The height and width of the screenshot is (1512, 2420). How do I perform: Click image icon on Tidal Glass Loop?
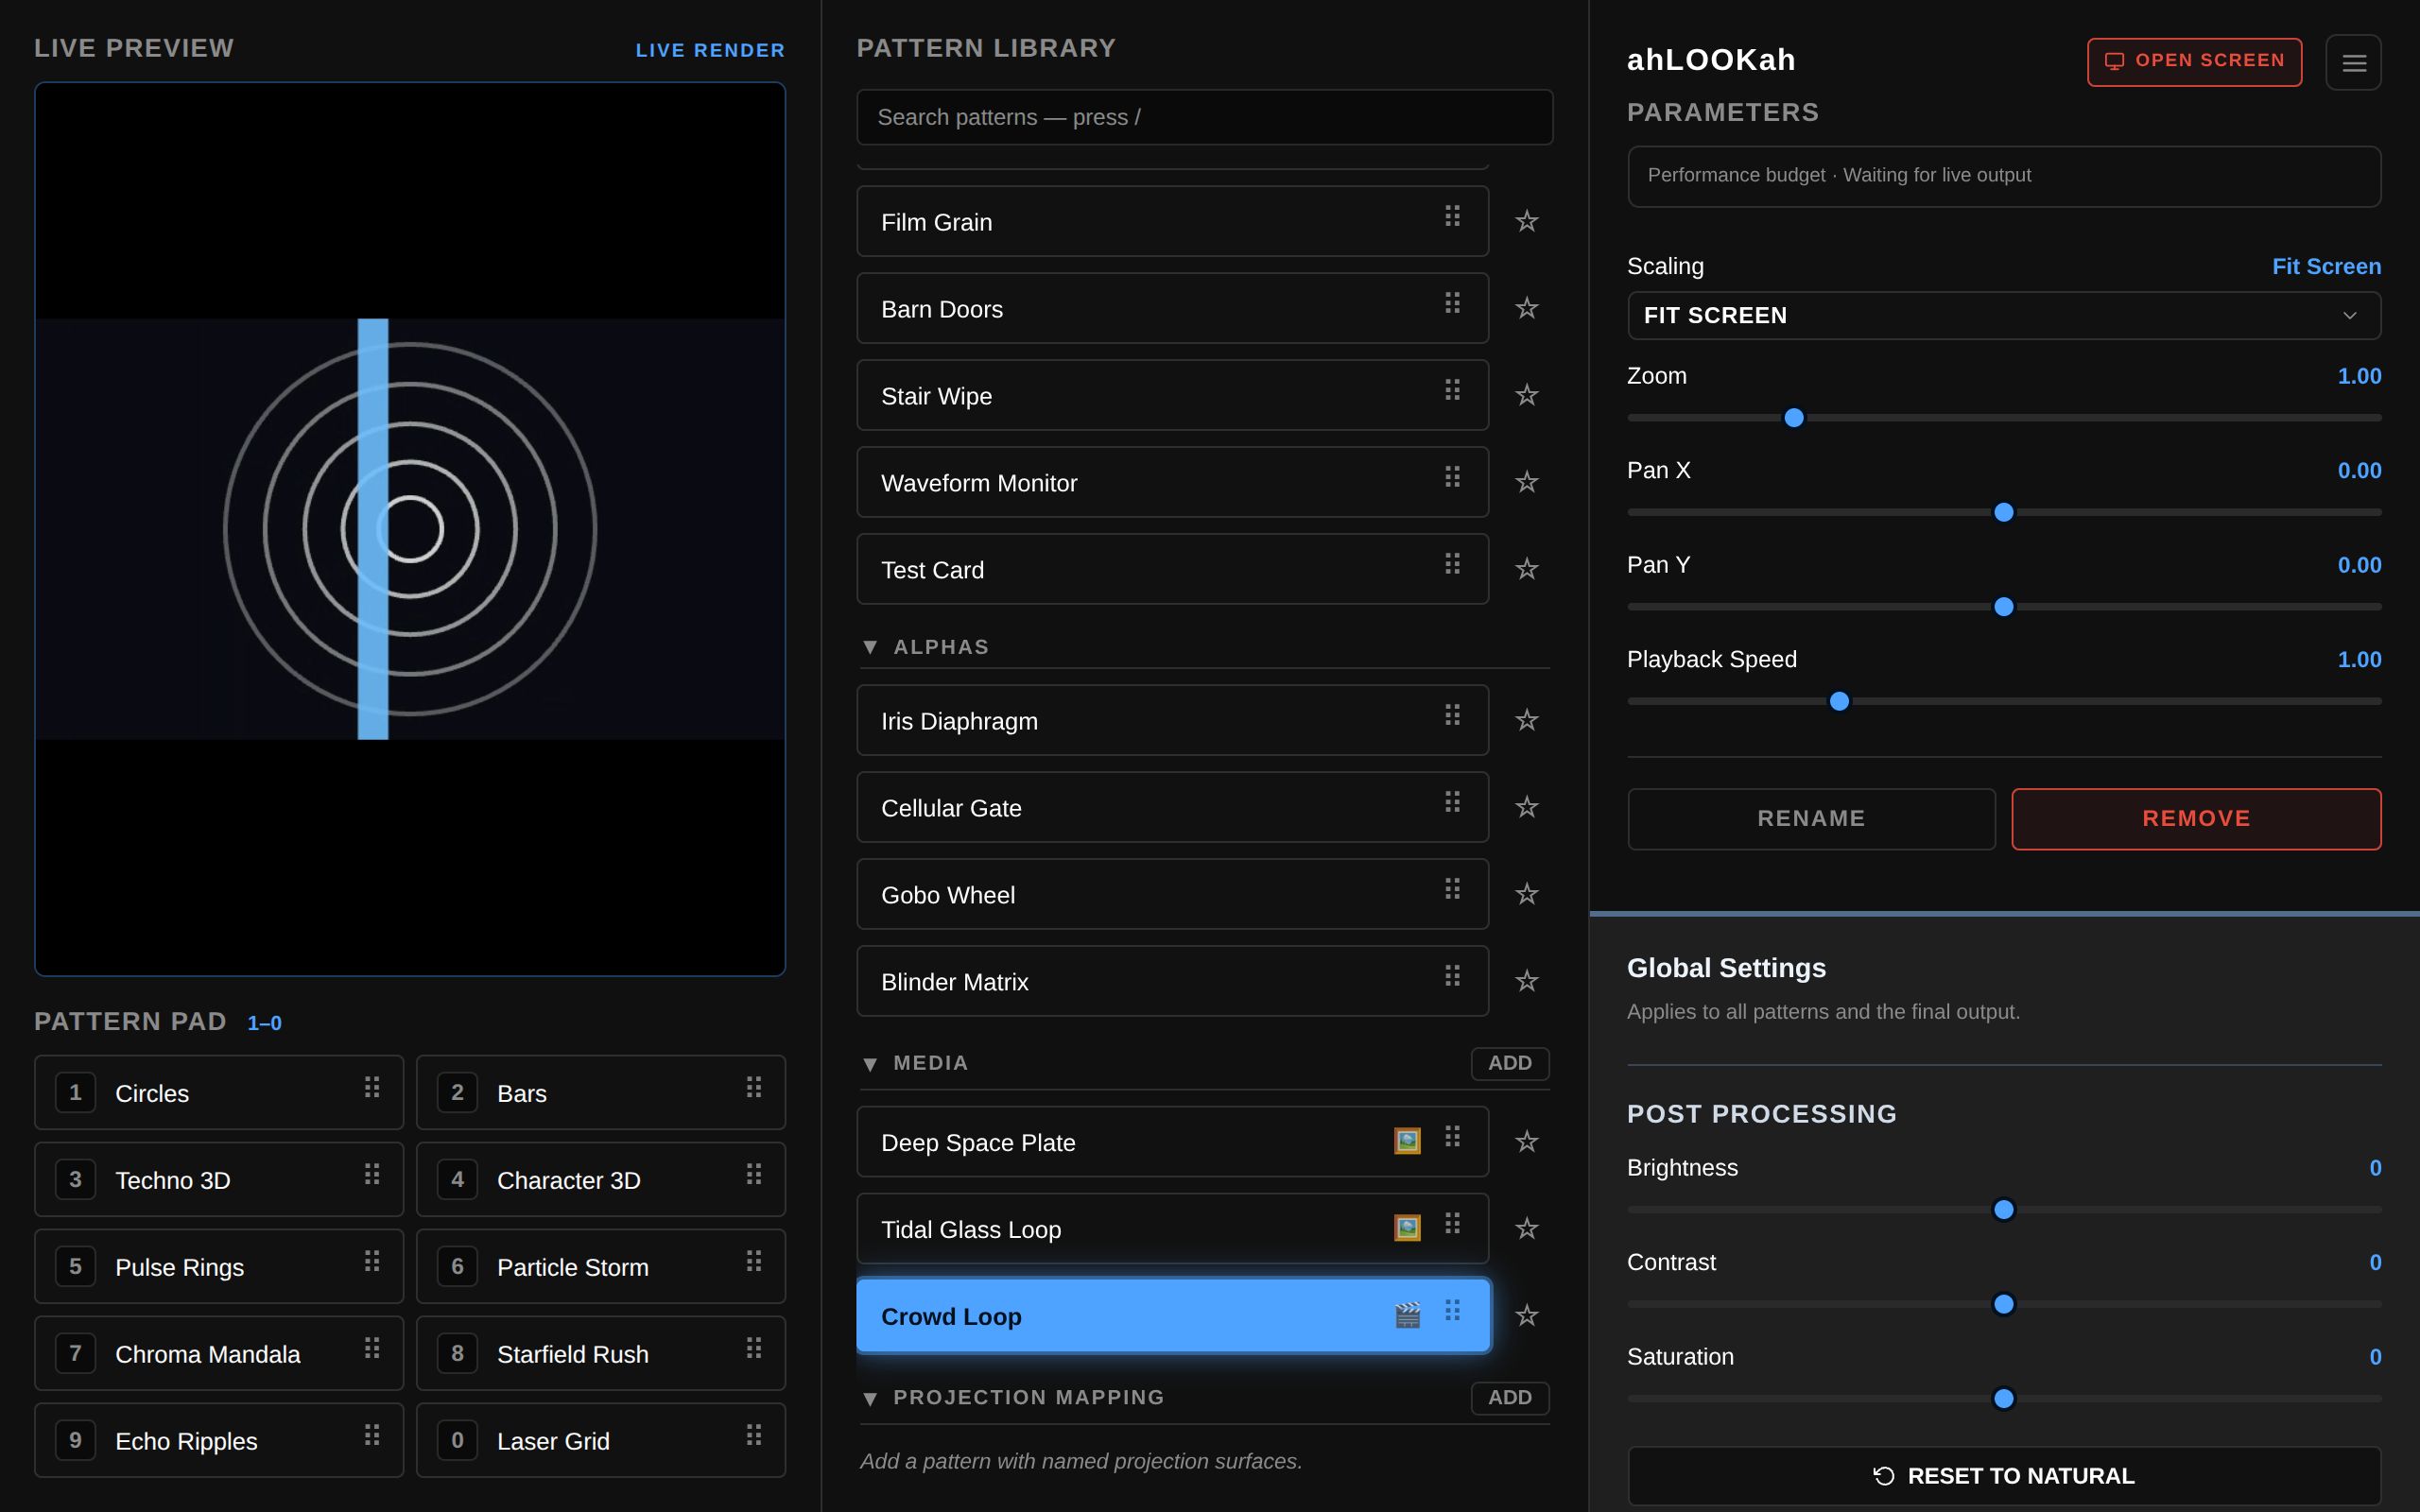[x=1407, y=1228]
